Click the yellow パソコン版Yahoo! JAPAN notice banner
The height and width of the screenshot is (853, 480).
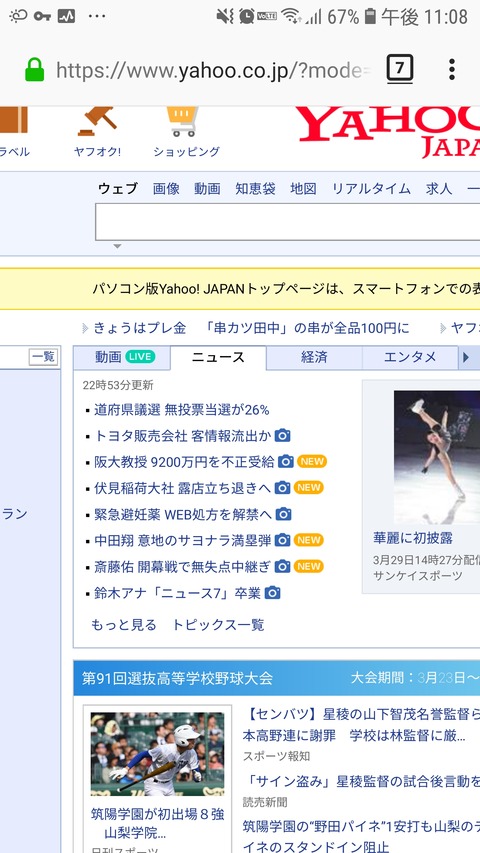[x=240, y=289]
